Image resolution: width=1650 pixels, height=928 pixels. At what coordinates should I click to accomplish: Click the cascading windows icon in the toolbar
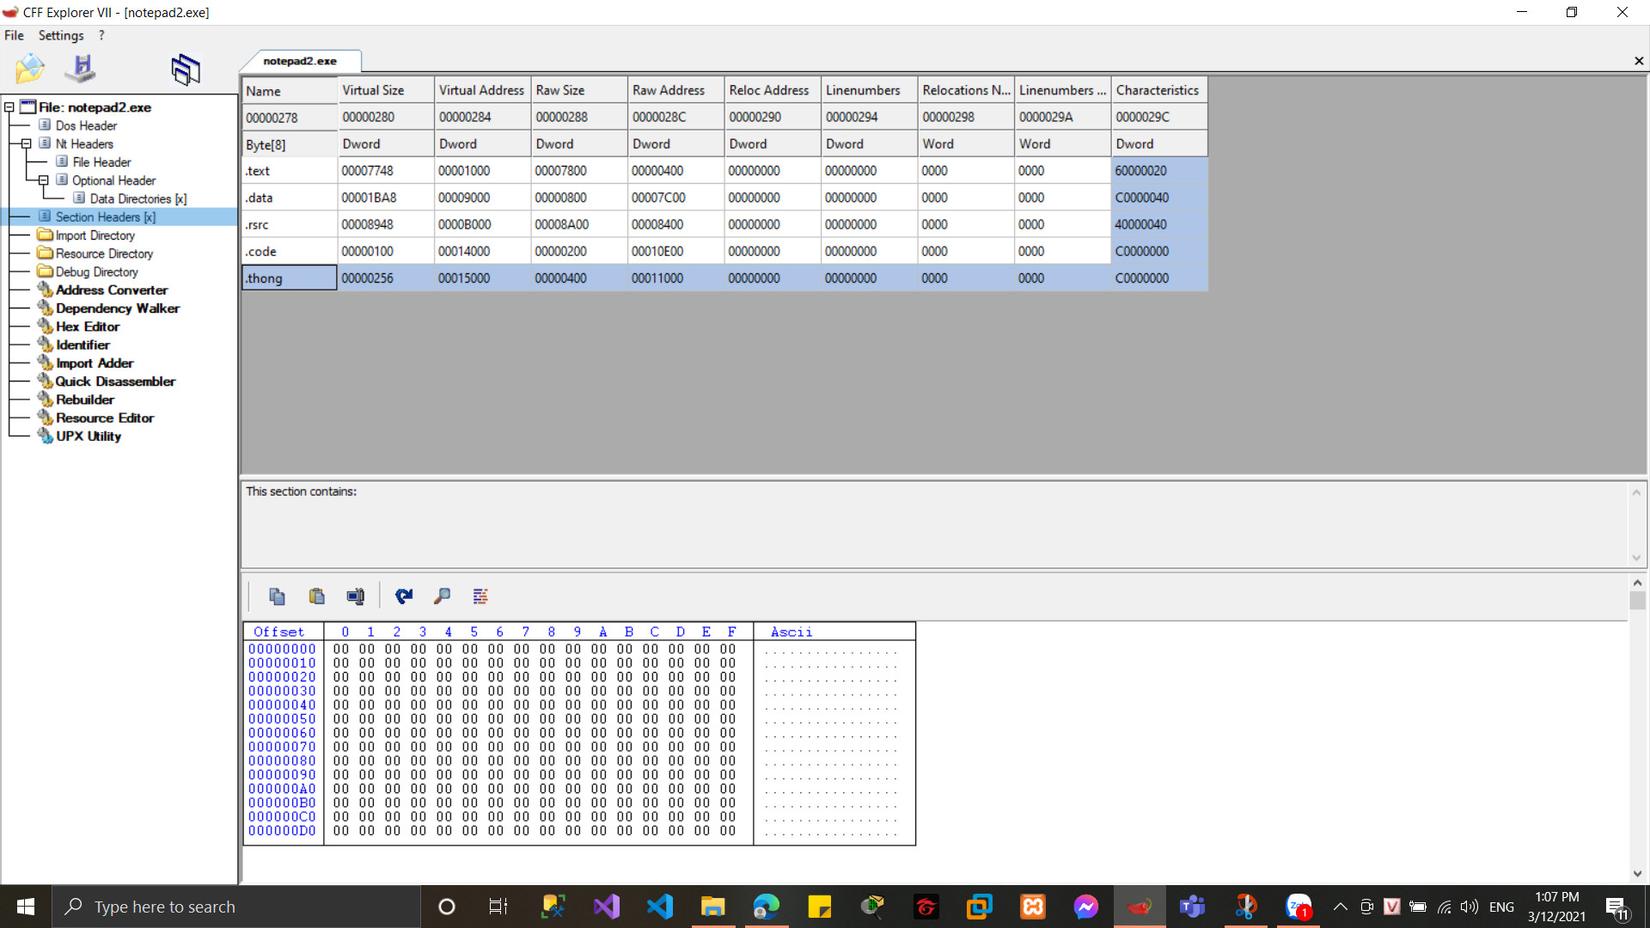click(x=185, y=69)
